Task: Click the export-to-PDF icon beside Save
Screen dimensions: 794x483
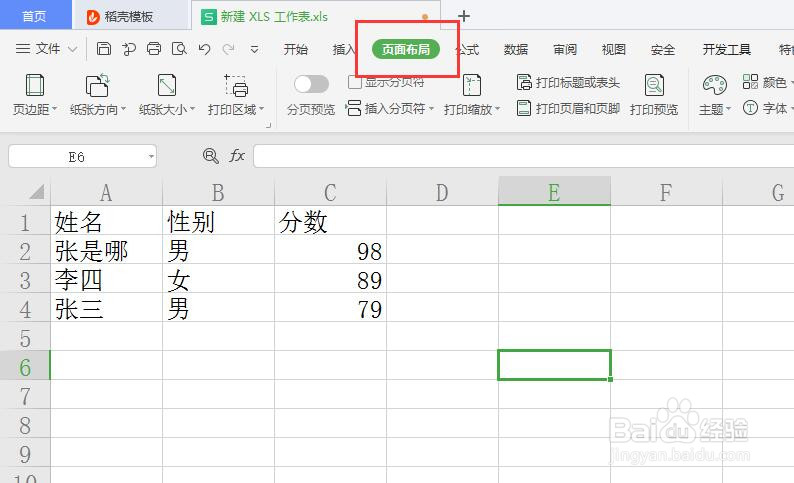Action: [x=129, y=49]
